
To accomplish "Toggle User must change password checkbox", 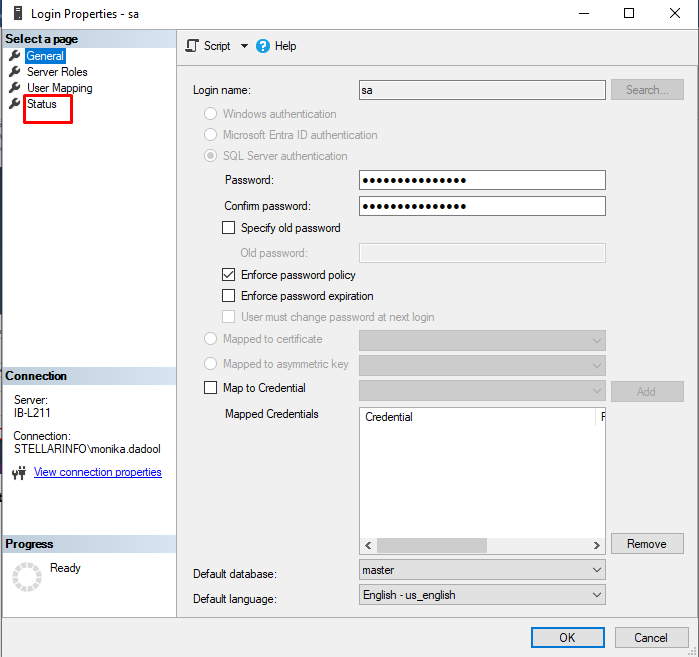I will [x=229, y=317].
